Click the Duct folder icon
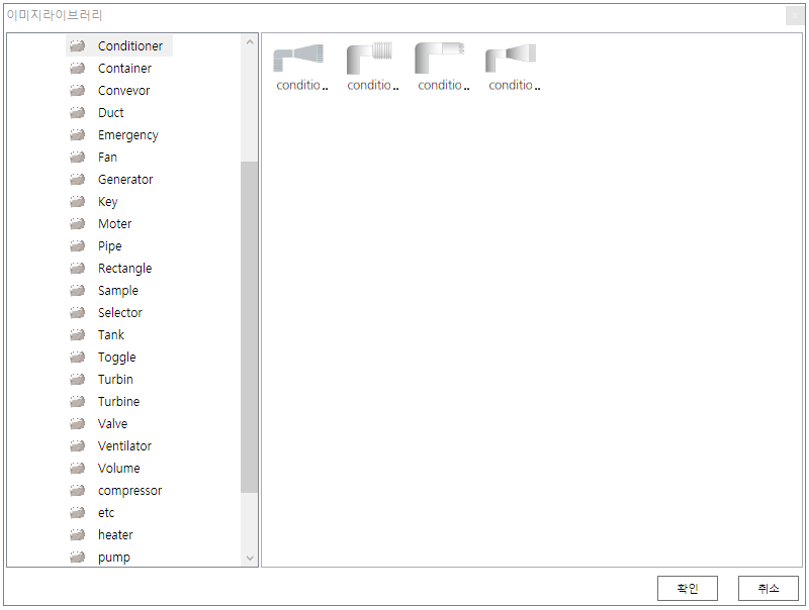 click(x=77, y=113)
